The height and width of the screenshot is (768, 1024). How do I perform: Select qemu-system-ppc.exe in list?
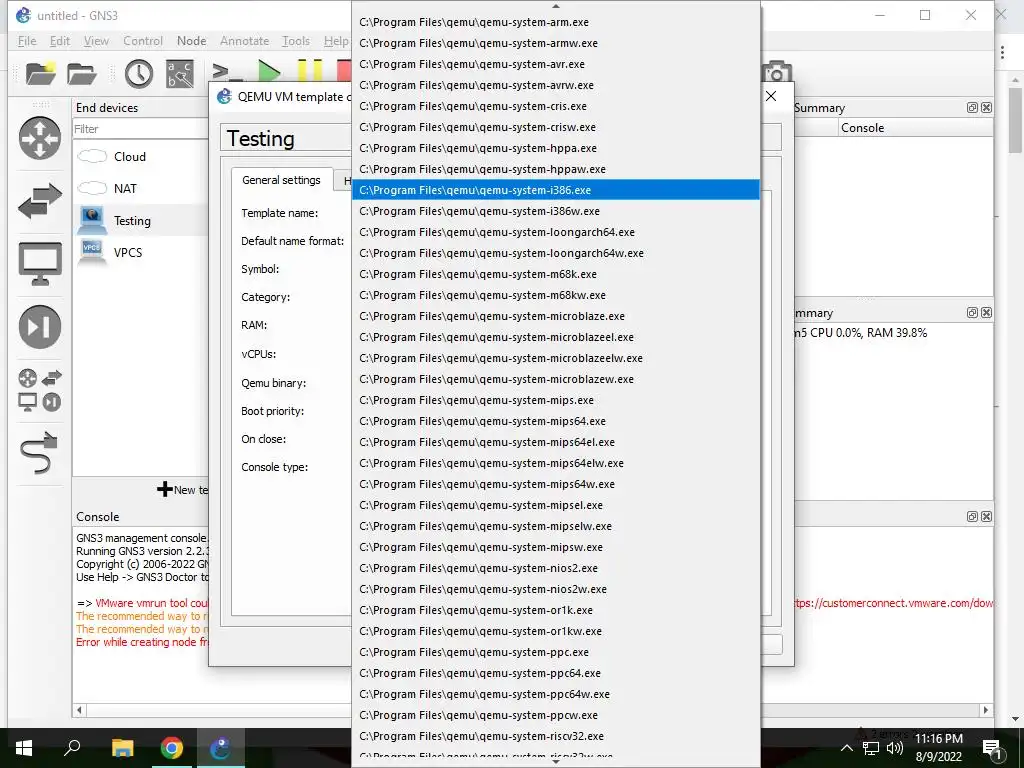(x=556, y=652)
